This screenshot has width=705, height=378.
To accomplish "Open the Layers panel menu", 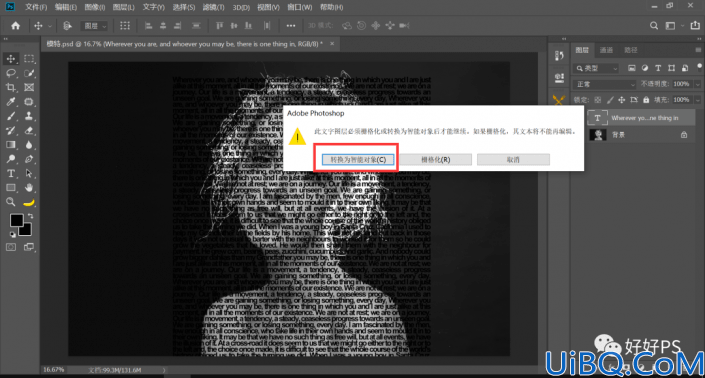I will pos(698,50).
